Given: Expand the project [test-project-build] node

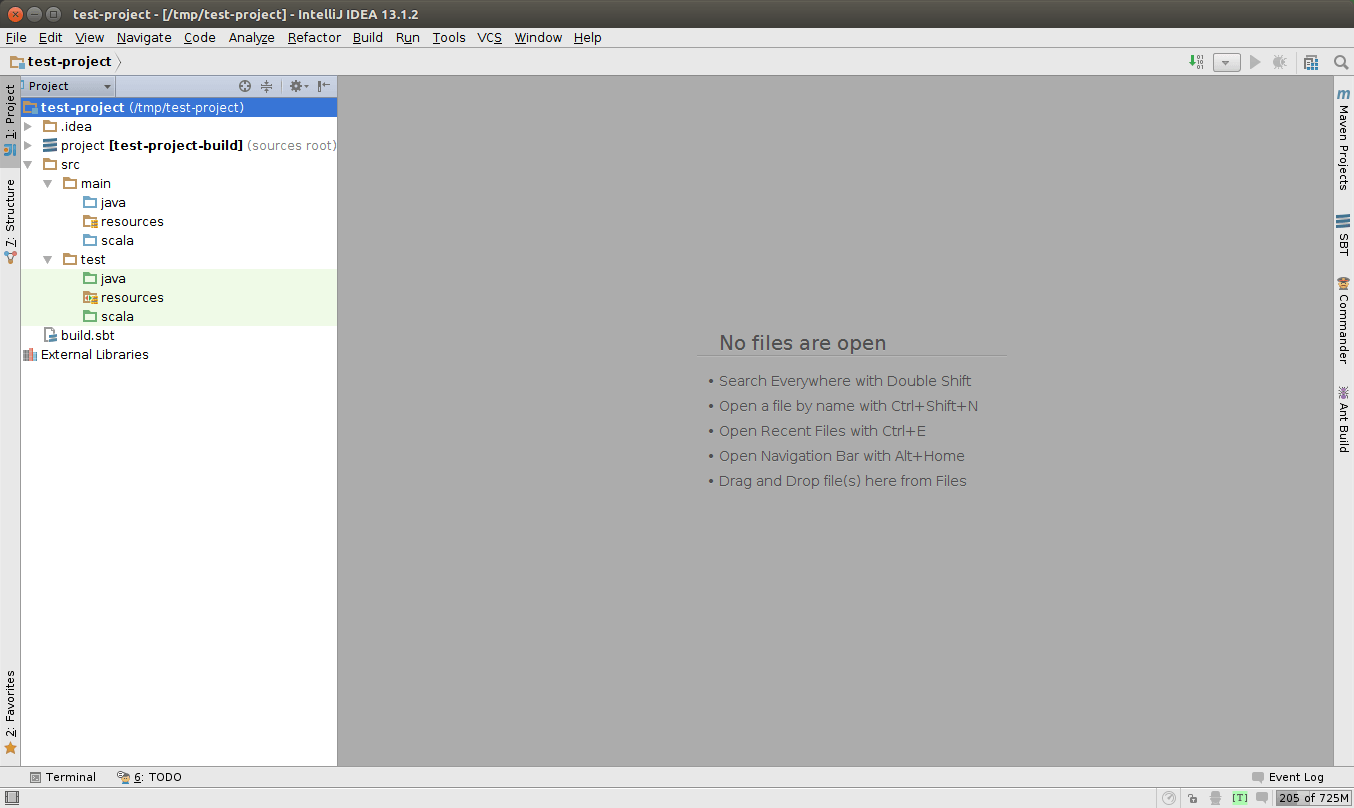Looking at the screenshot, I should point(28,145).
